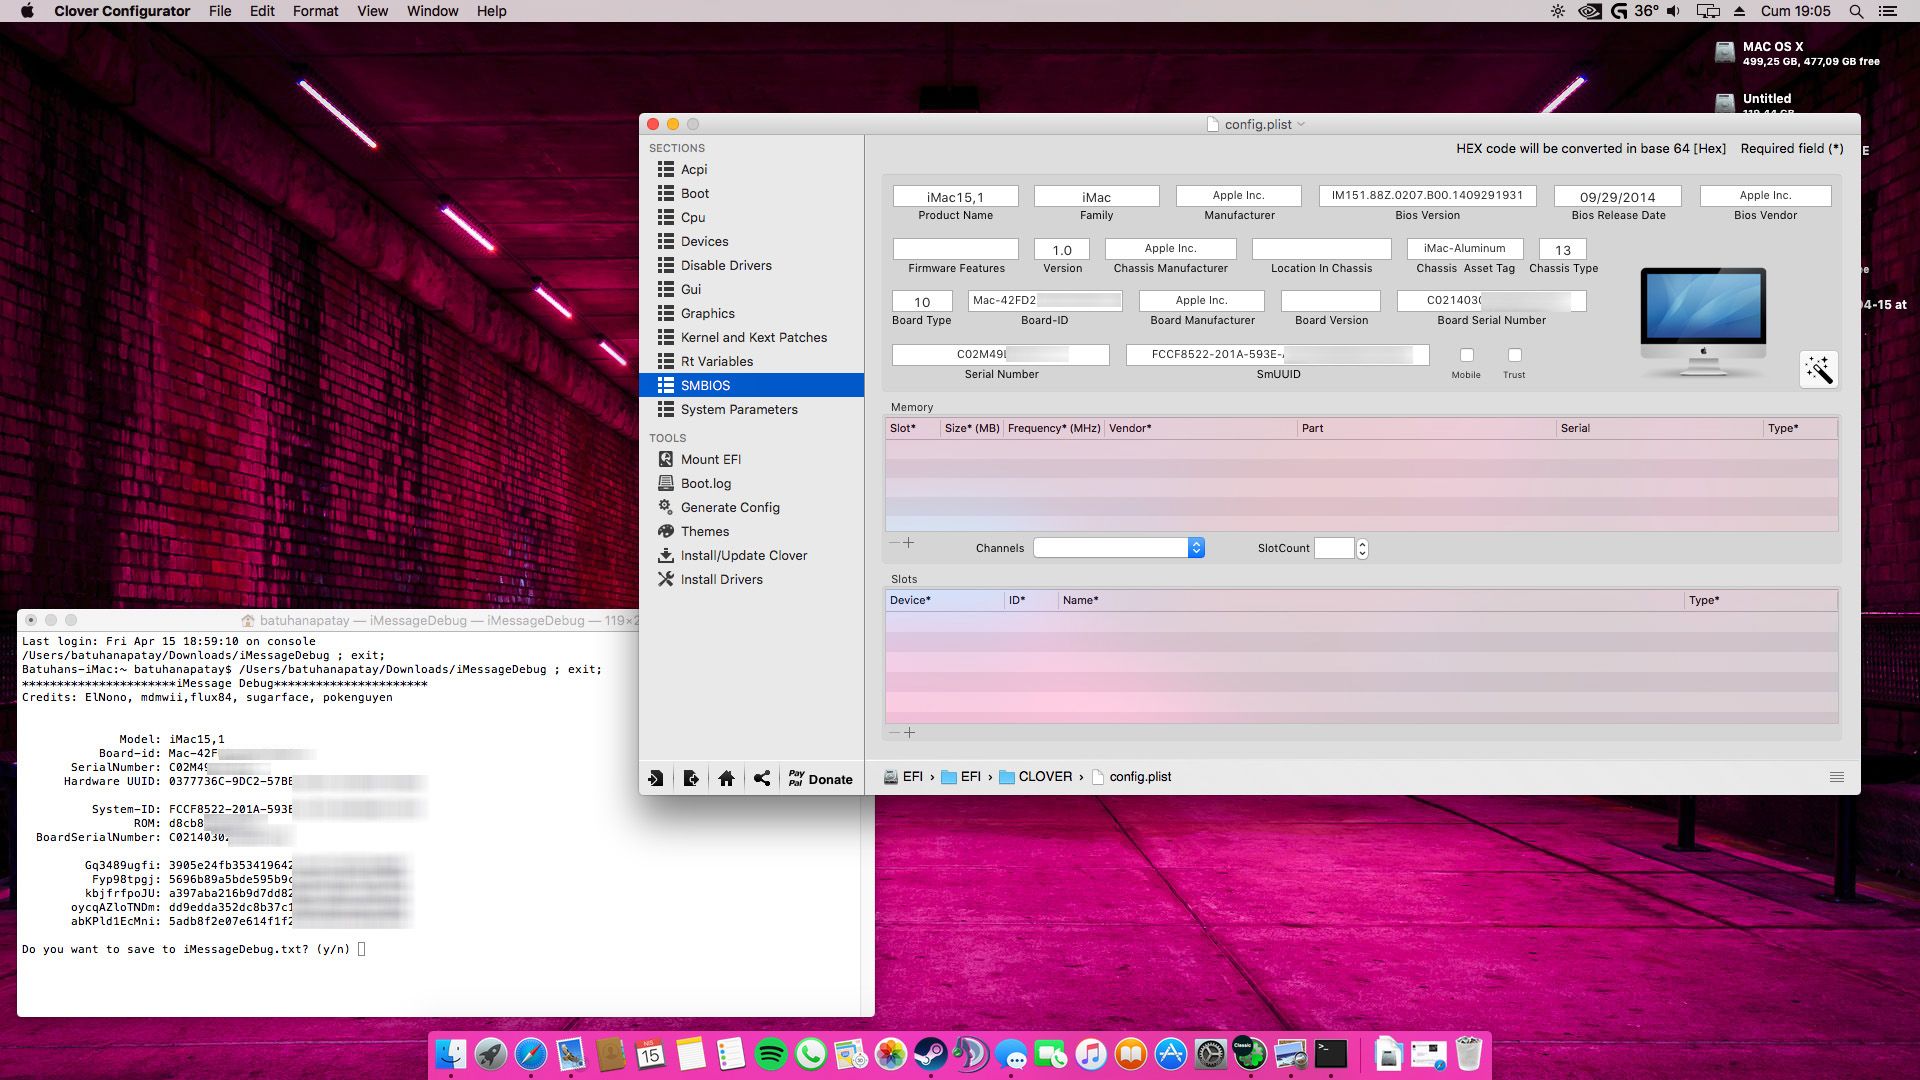
Task: Click the import config icon bottom-left
Action: pyautogui.click(x=656, y=778)
